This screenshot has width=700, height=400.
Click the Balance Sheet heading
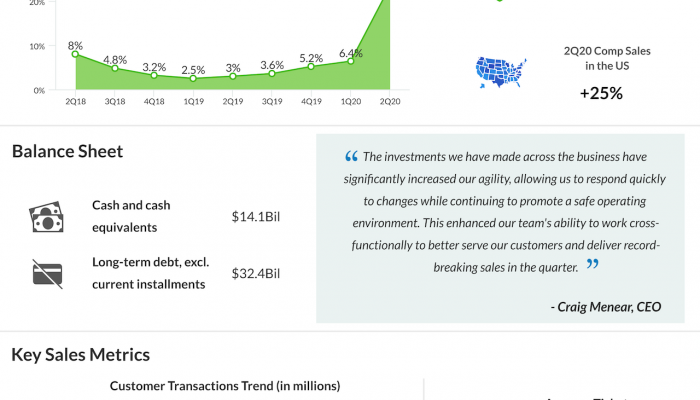click(67, 152)
